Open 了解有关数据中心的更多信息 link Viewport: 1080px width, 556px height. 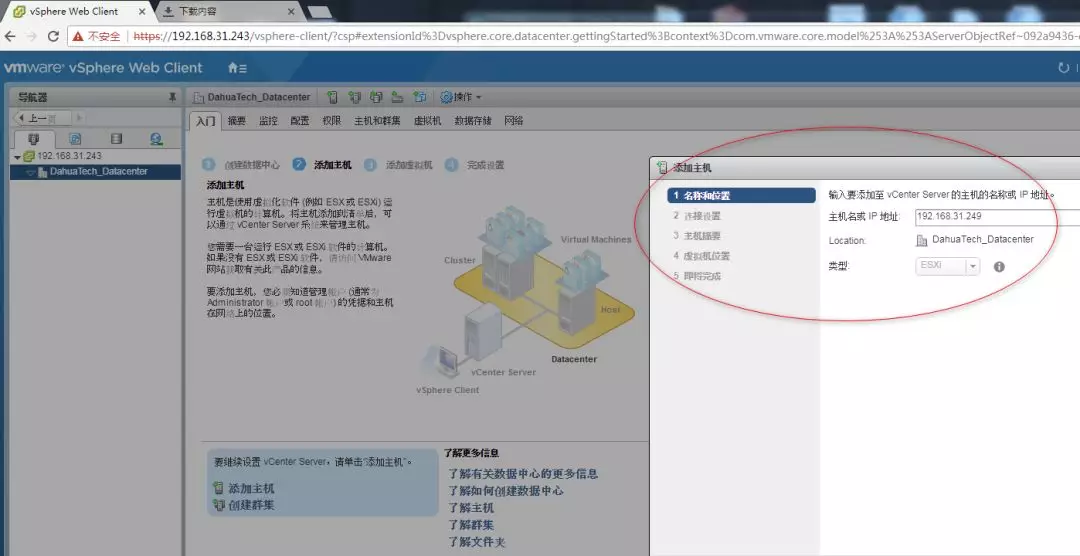(x=523, y=473)
